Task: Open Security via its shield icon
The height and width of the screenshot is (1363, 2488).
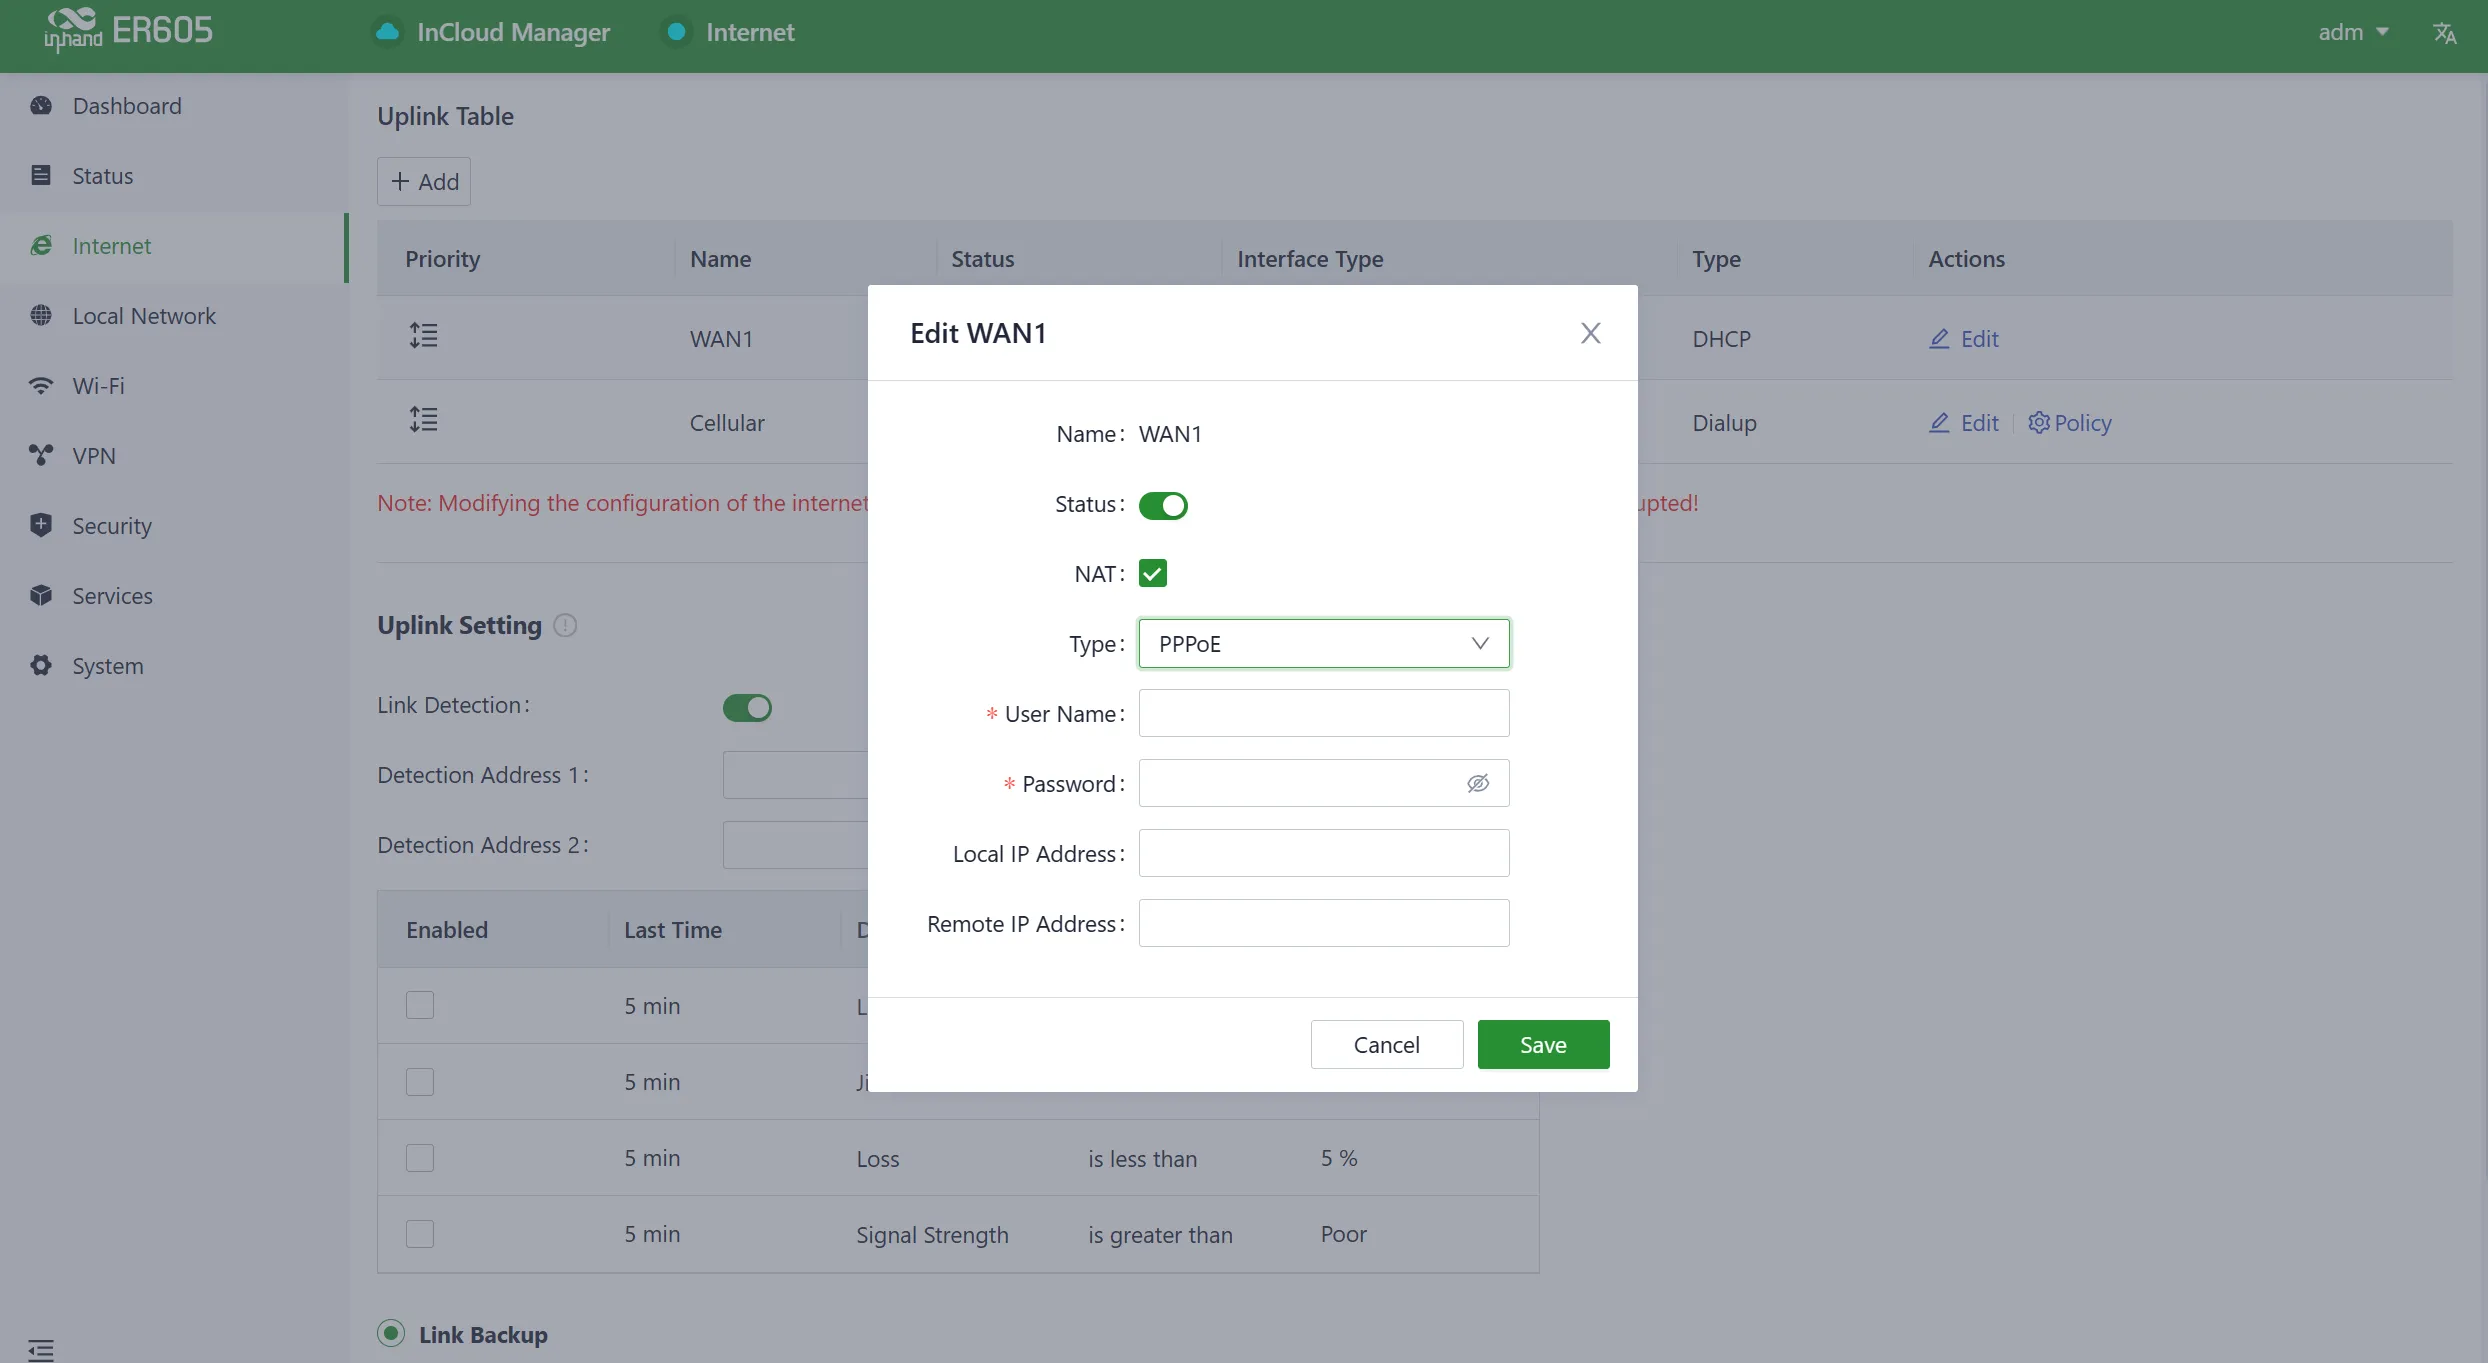Action: 41,526
